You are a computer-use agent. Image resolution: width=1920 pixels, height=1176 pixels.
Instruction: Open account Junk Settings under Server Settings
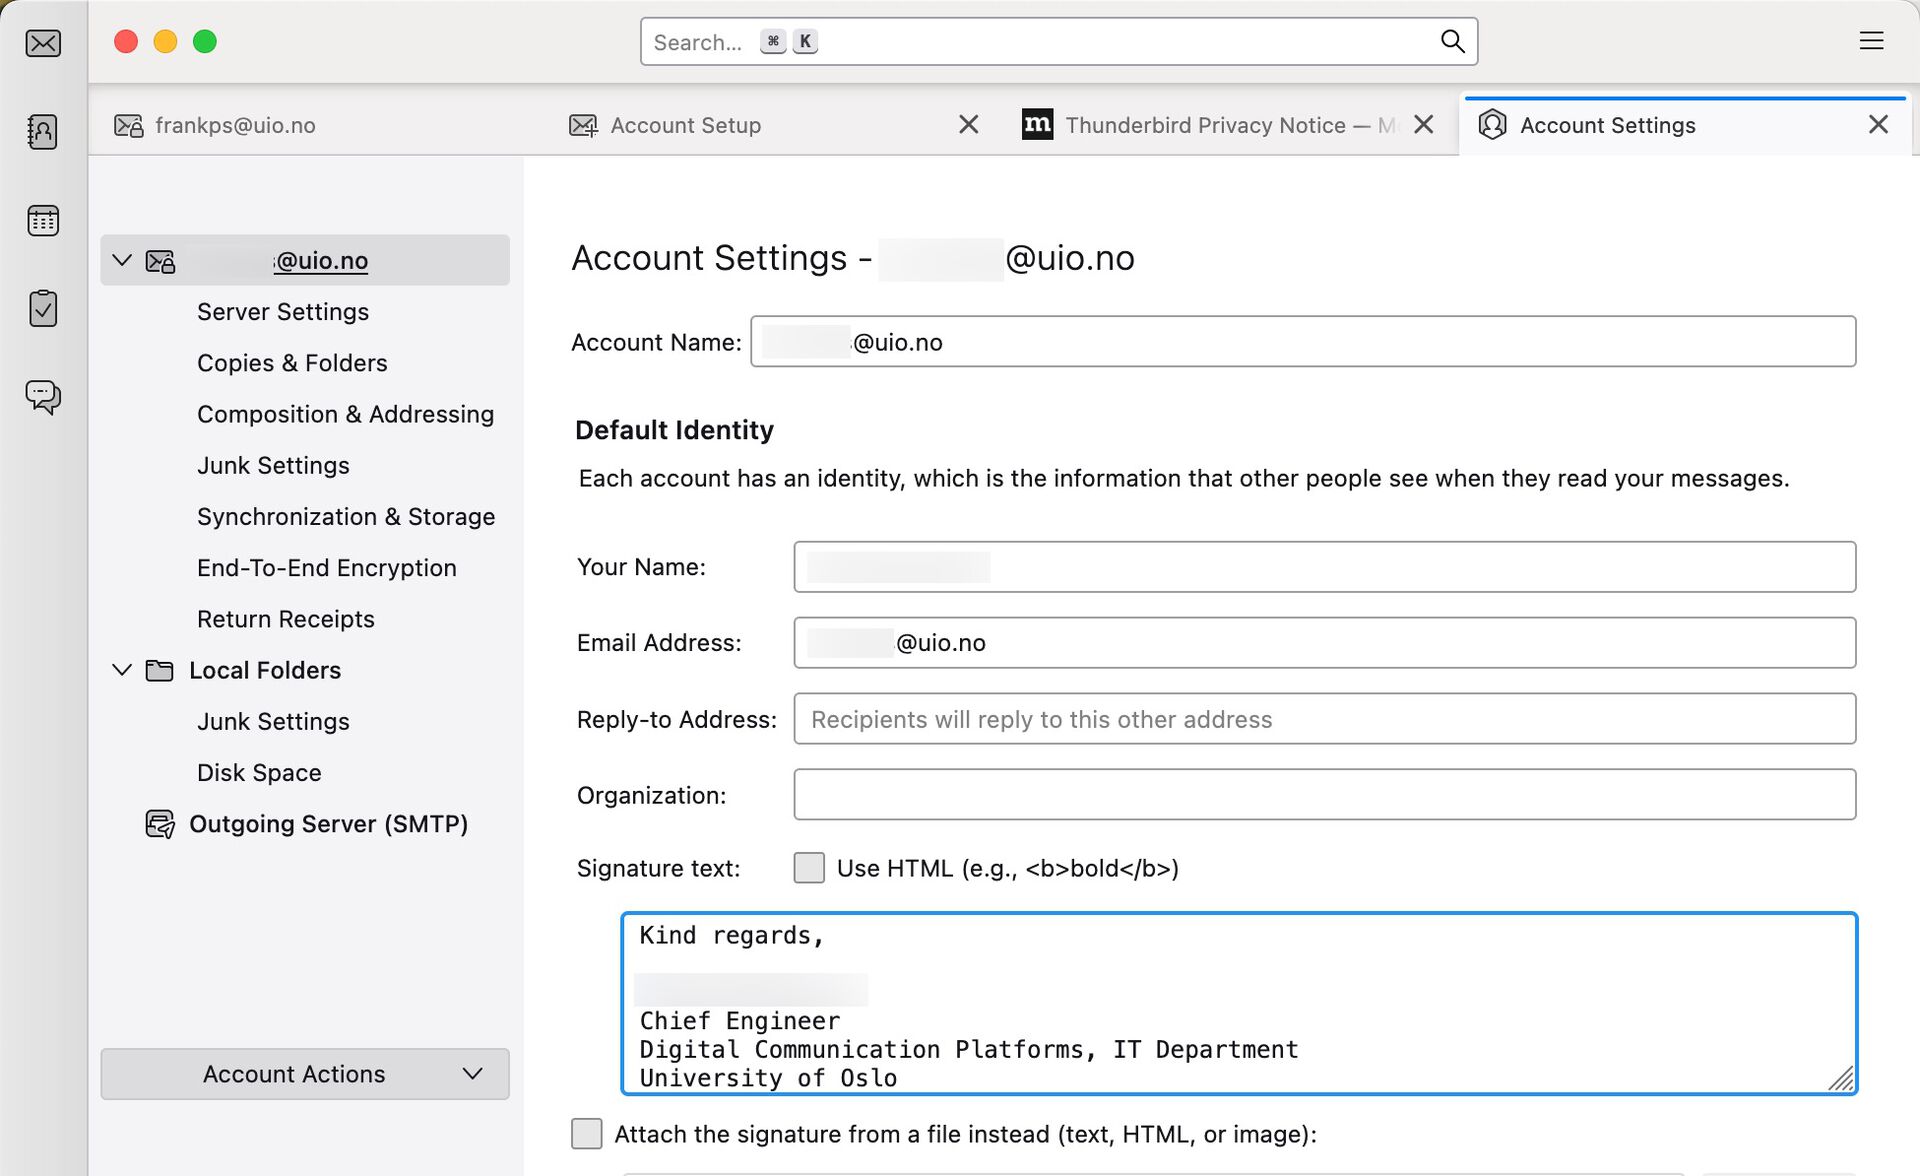coord(273,465)
